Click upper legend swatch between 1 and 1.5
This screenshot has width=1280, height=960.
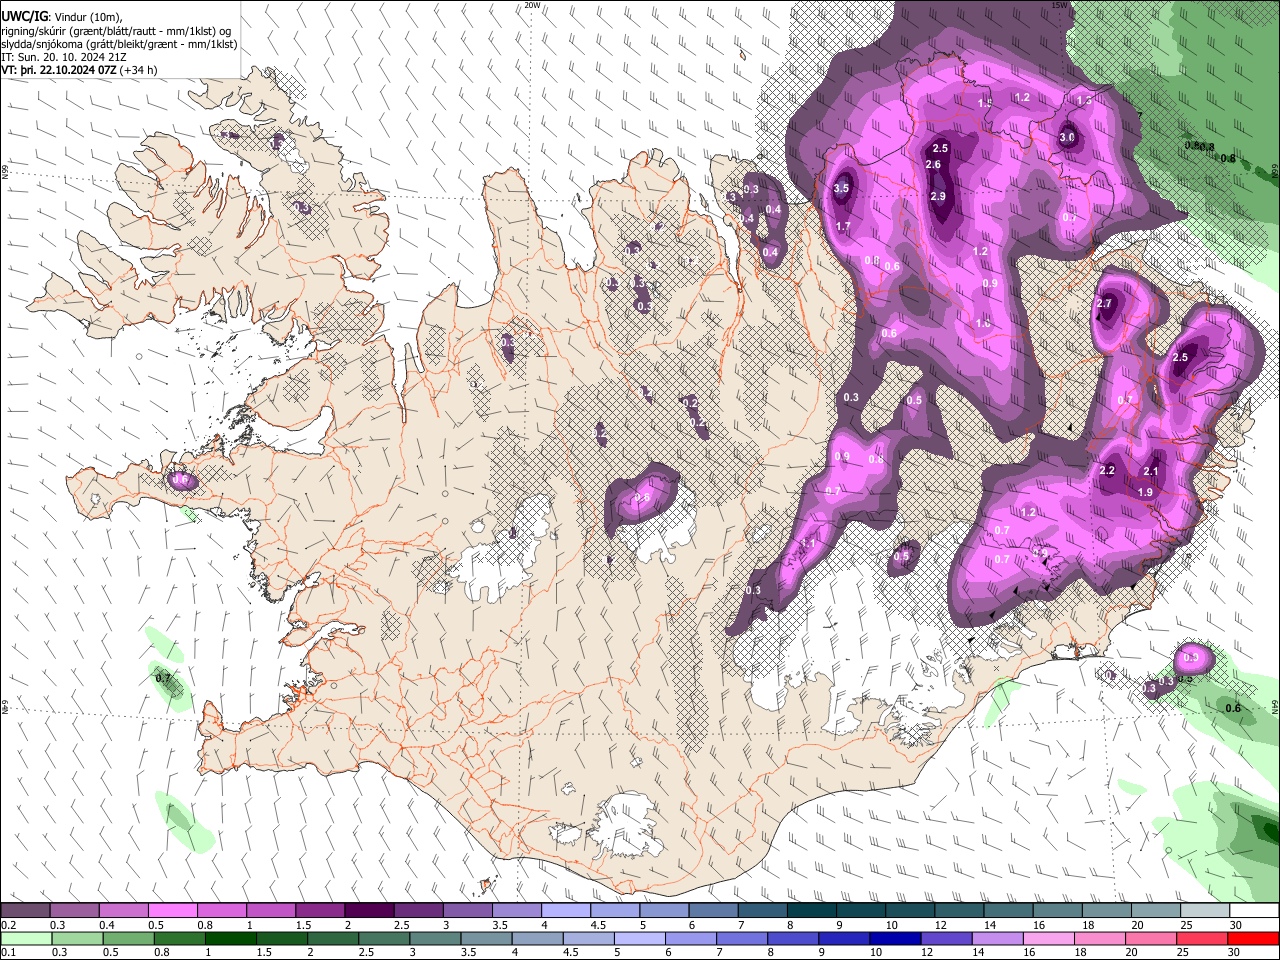point(270,911)
